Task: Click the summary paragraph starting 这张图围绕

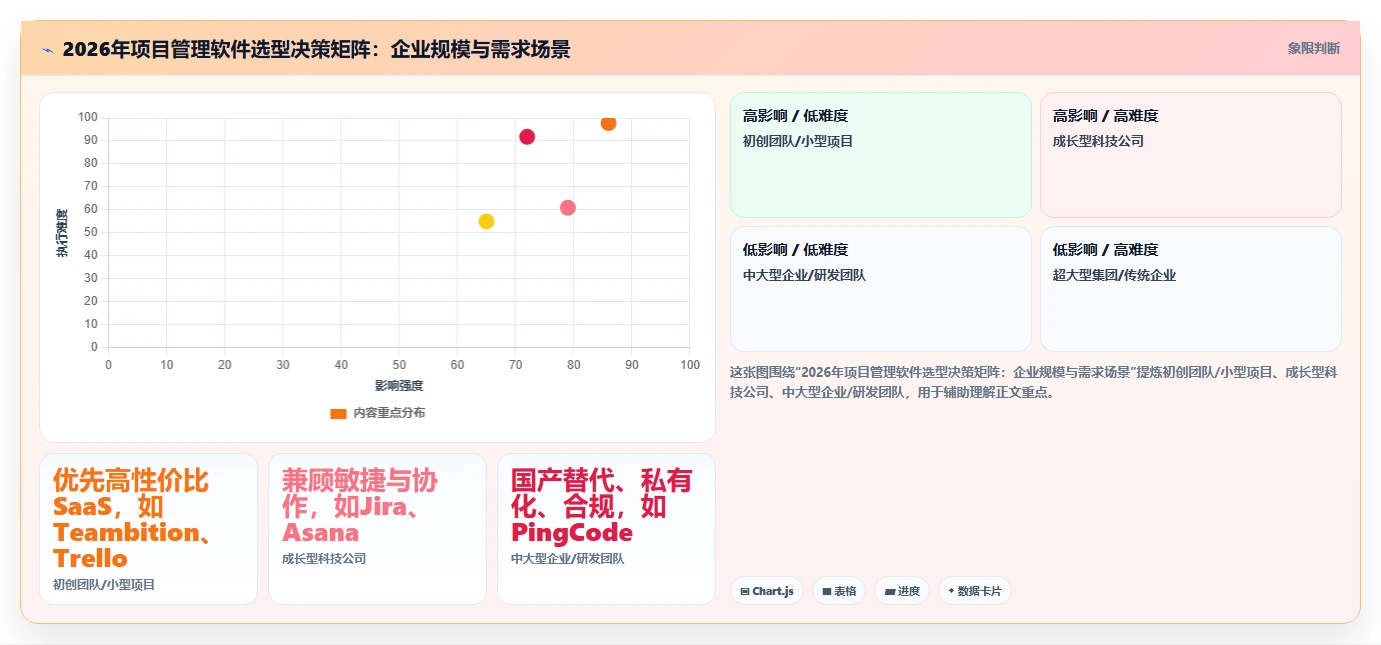Action: (1034, 382)
